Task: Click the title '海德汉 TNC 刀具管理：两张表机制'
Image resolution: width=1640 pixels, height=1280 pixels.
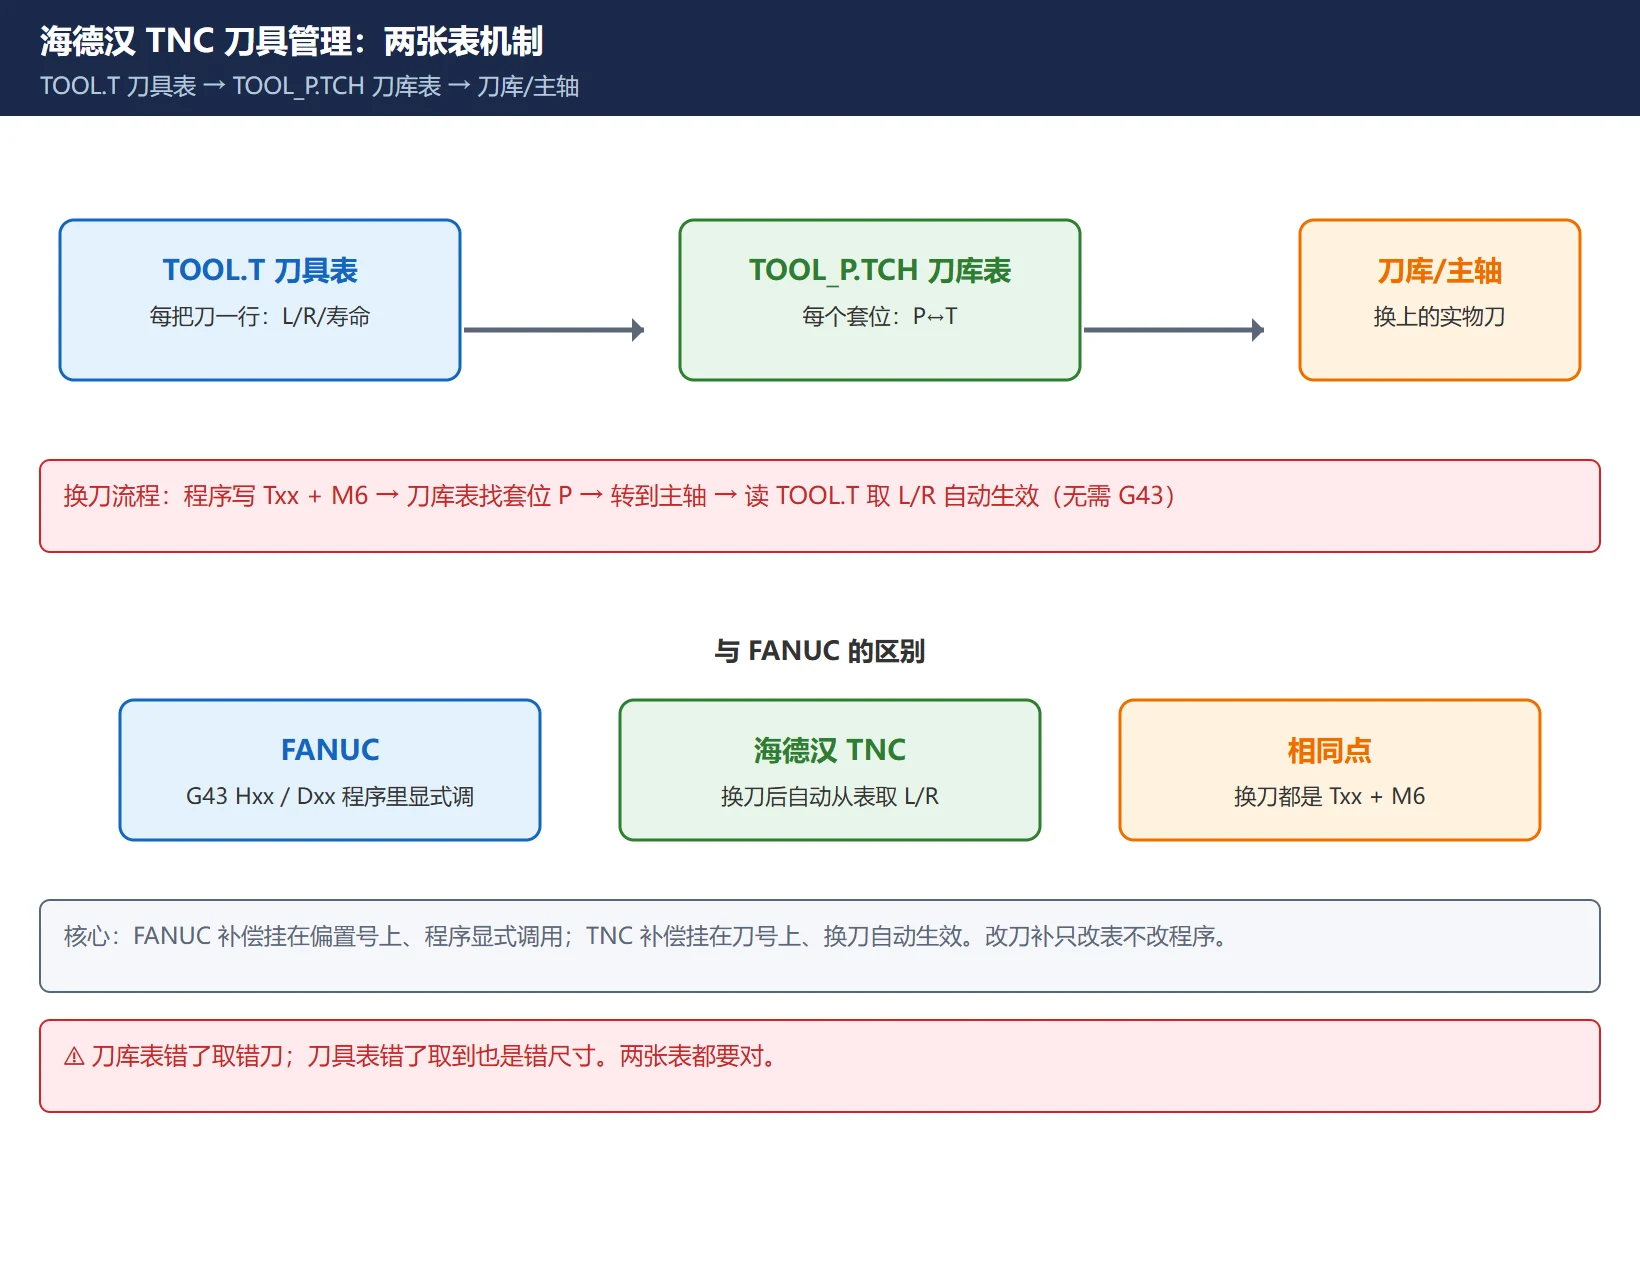Action: 291,41
